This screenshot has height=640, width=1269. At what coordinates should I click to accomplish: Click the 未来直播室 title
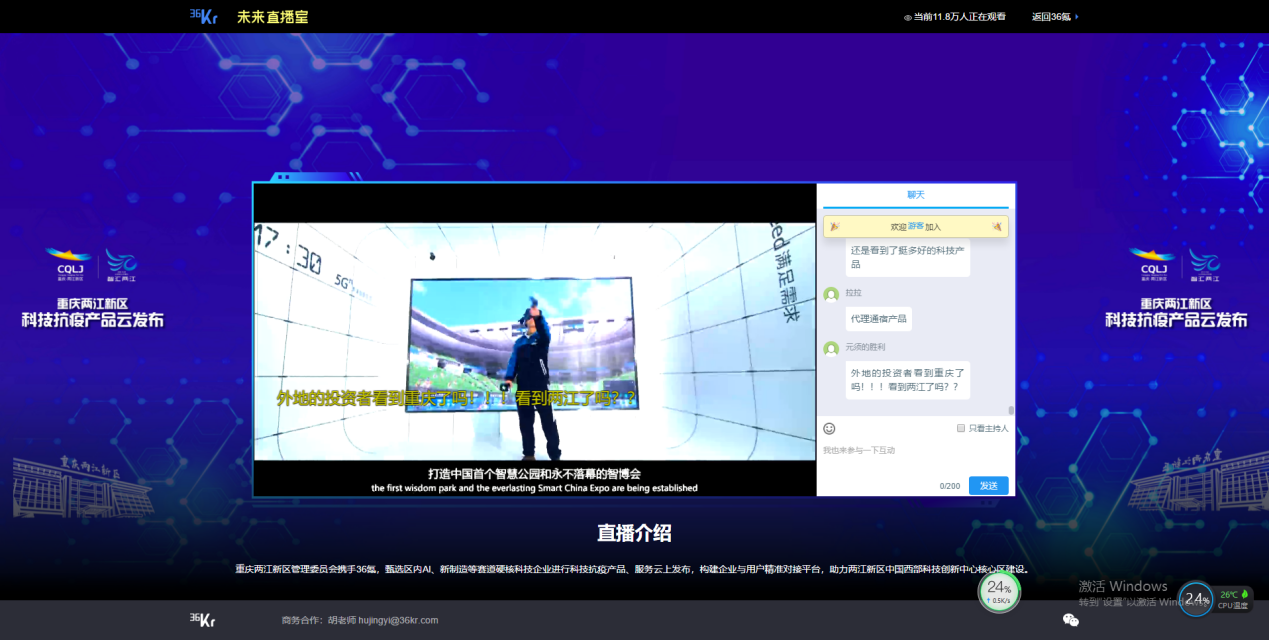(x=272, y=17)
